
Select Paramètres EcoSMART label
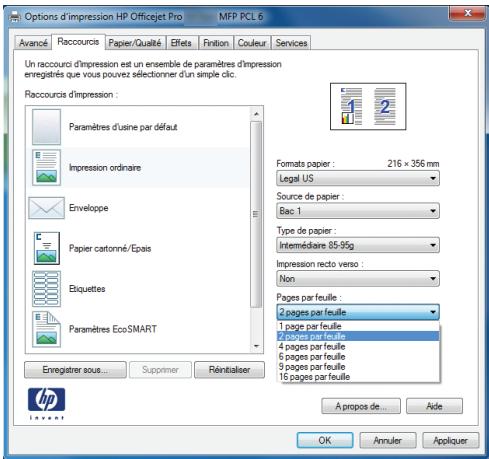[x=113, y=329]
